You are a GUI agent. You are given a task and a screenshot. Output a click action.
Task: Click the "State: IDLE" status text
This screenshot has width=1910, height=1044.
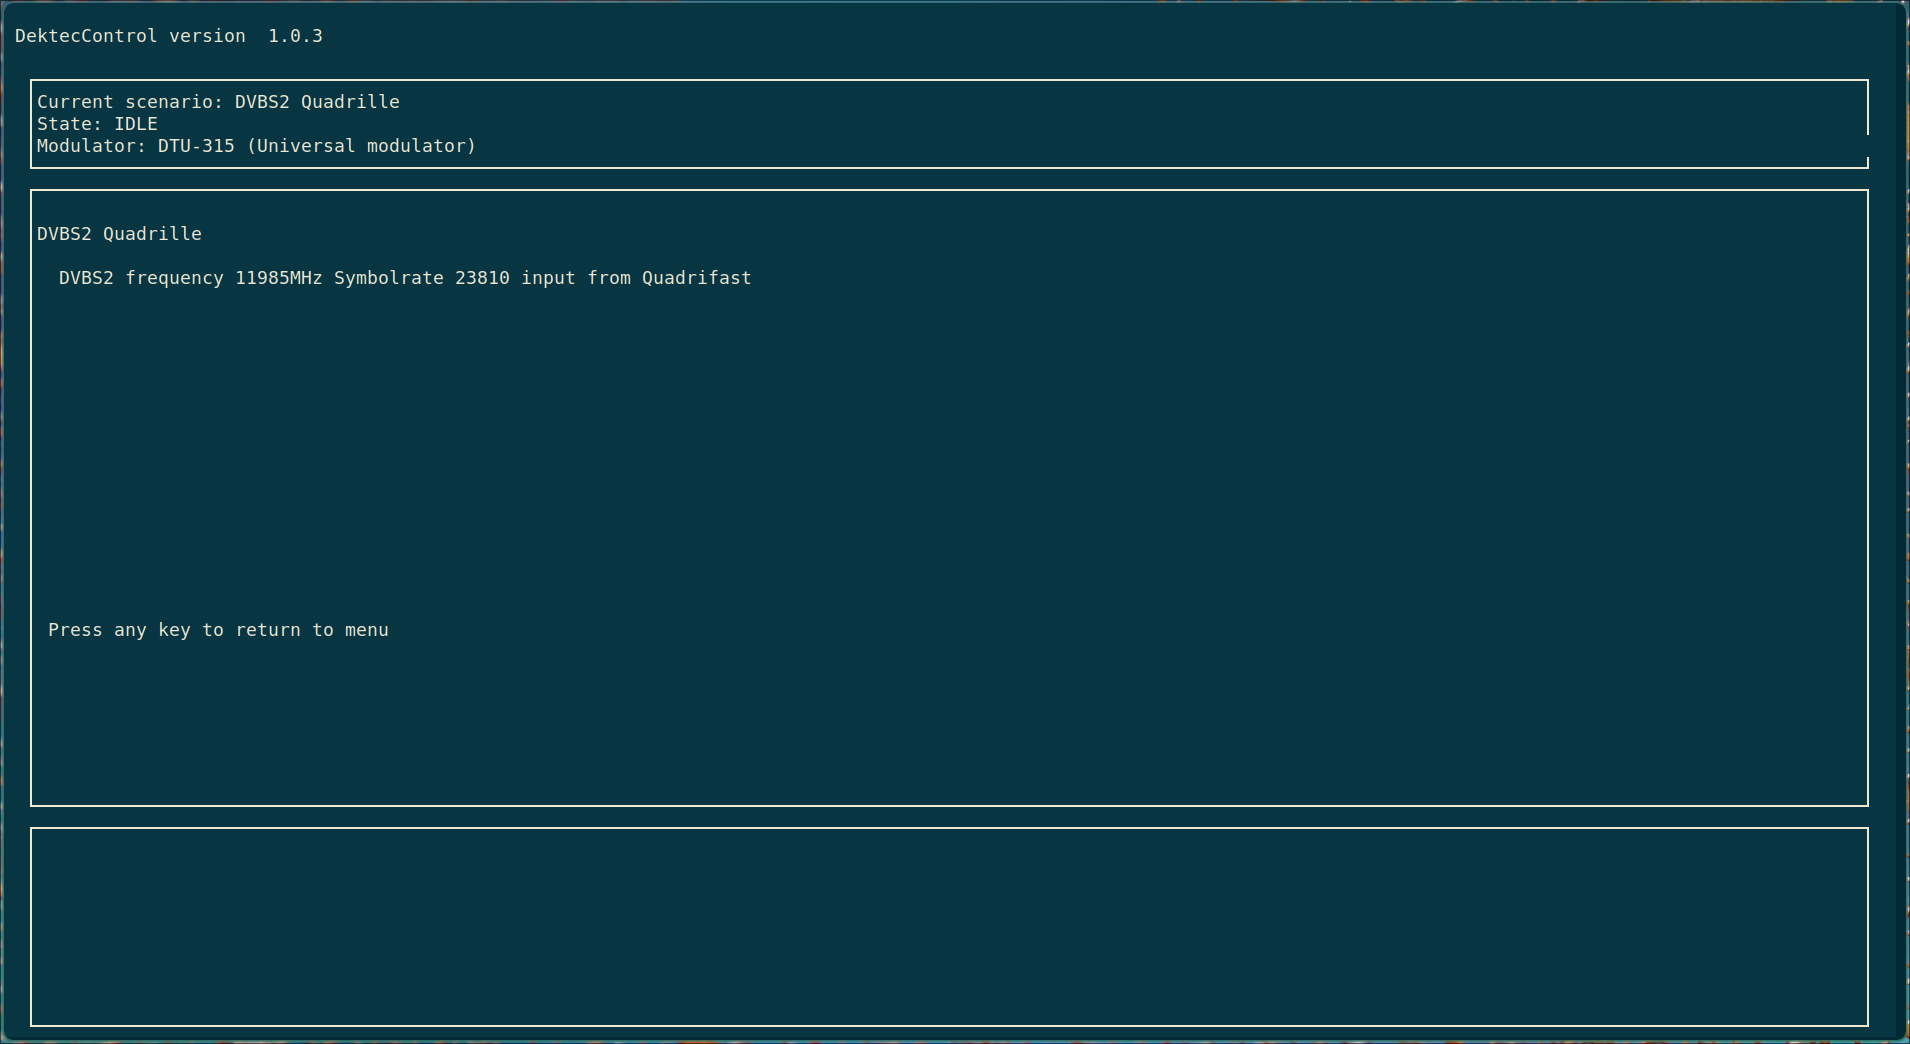[x=96, y=123]
